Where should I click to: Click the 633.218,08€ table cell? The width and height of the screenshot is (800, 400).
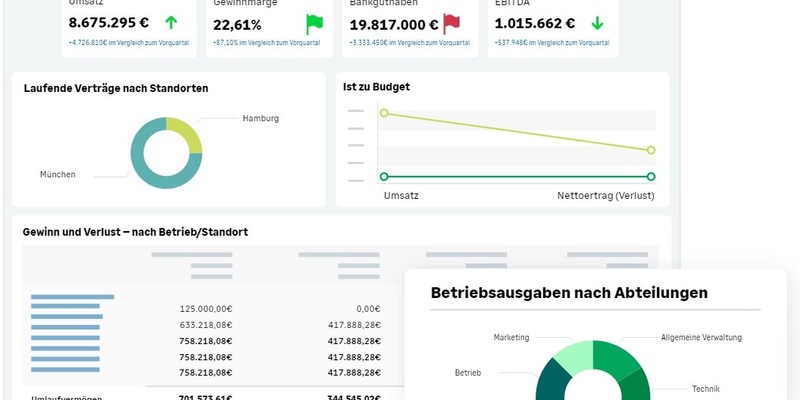click(206, 324)
